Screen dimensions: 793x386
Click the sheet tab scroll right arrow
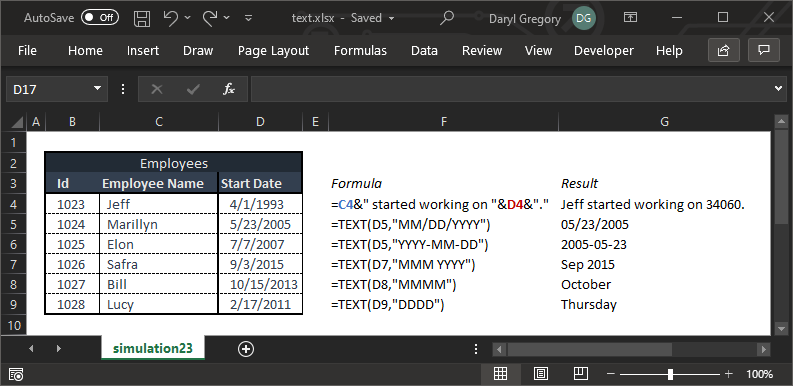[x=59, y=348]
